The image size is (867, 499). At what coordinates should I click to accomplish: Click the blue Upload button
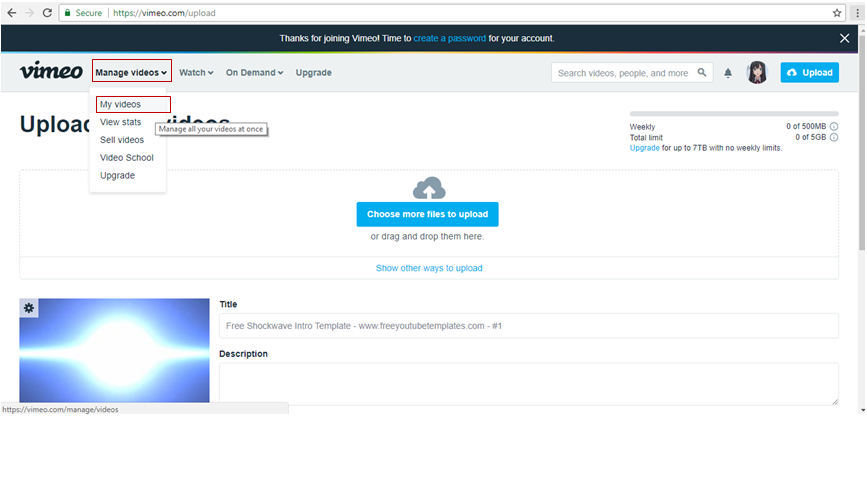click(x=809, y=72)
